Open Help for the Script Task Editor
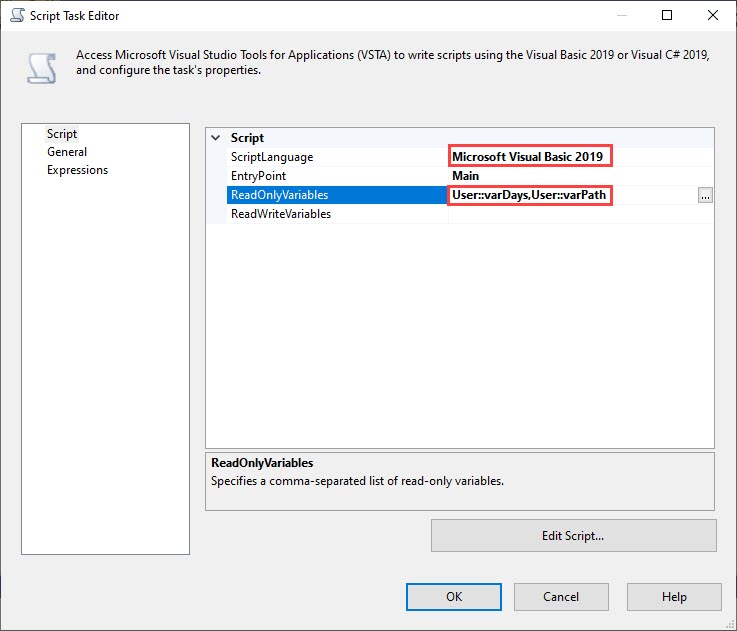 click(674, 597)
